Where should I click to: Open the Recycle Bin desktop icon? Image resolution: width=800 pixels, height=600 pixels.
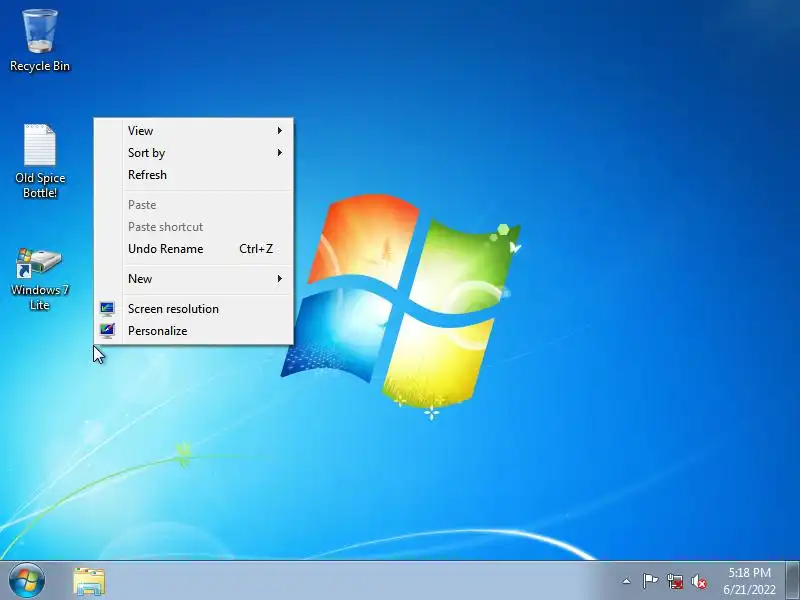[40, 41]
